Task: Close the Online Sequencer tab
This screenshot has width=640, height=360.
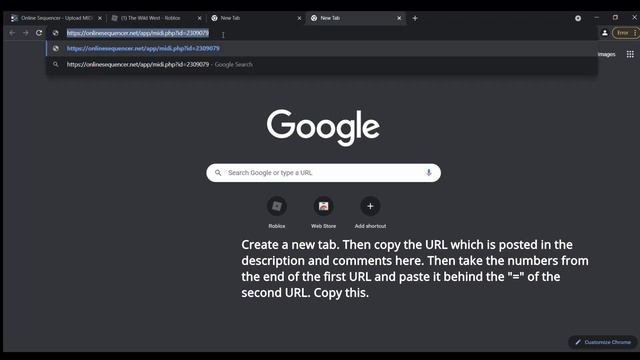Action: (100, 18)
